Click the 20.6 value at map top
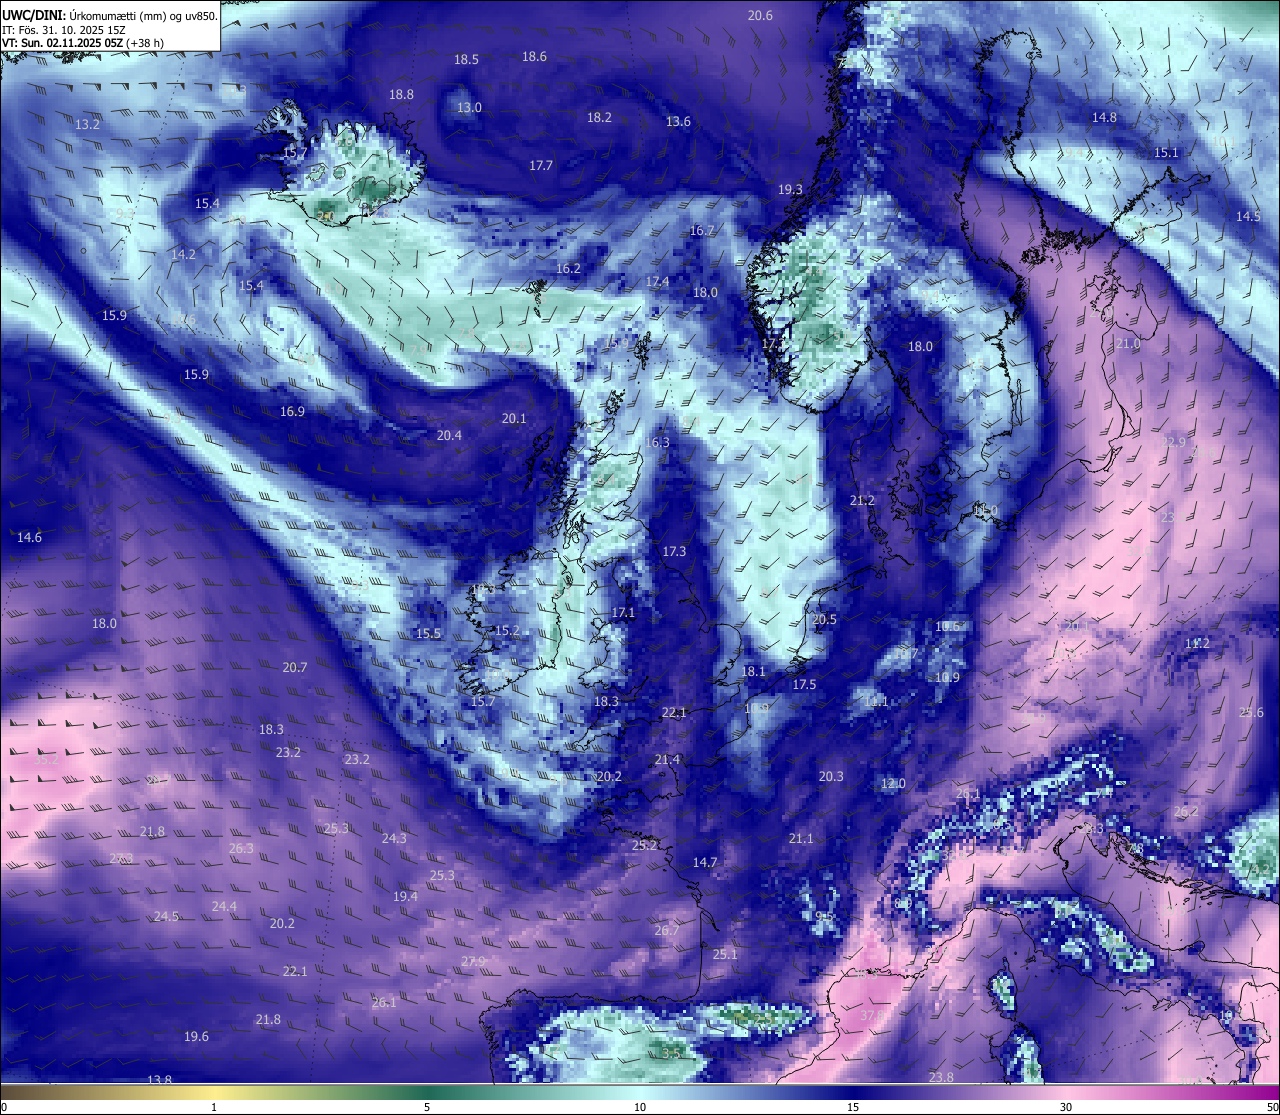Image resolution: width=1280 pixels, height=1115 pixels. [x=760, y=15]
